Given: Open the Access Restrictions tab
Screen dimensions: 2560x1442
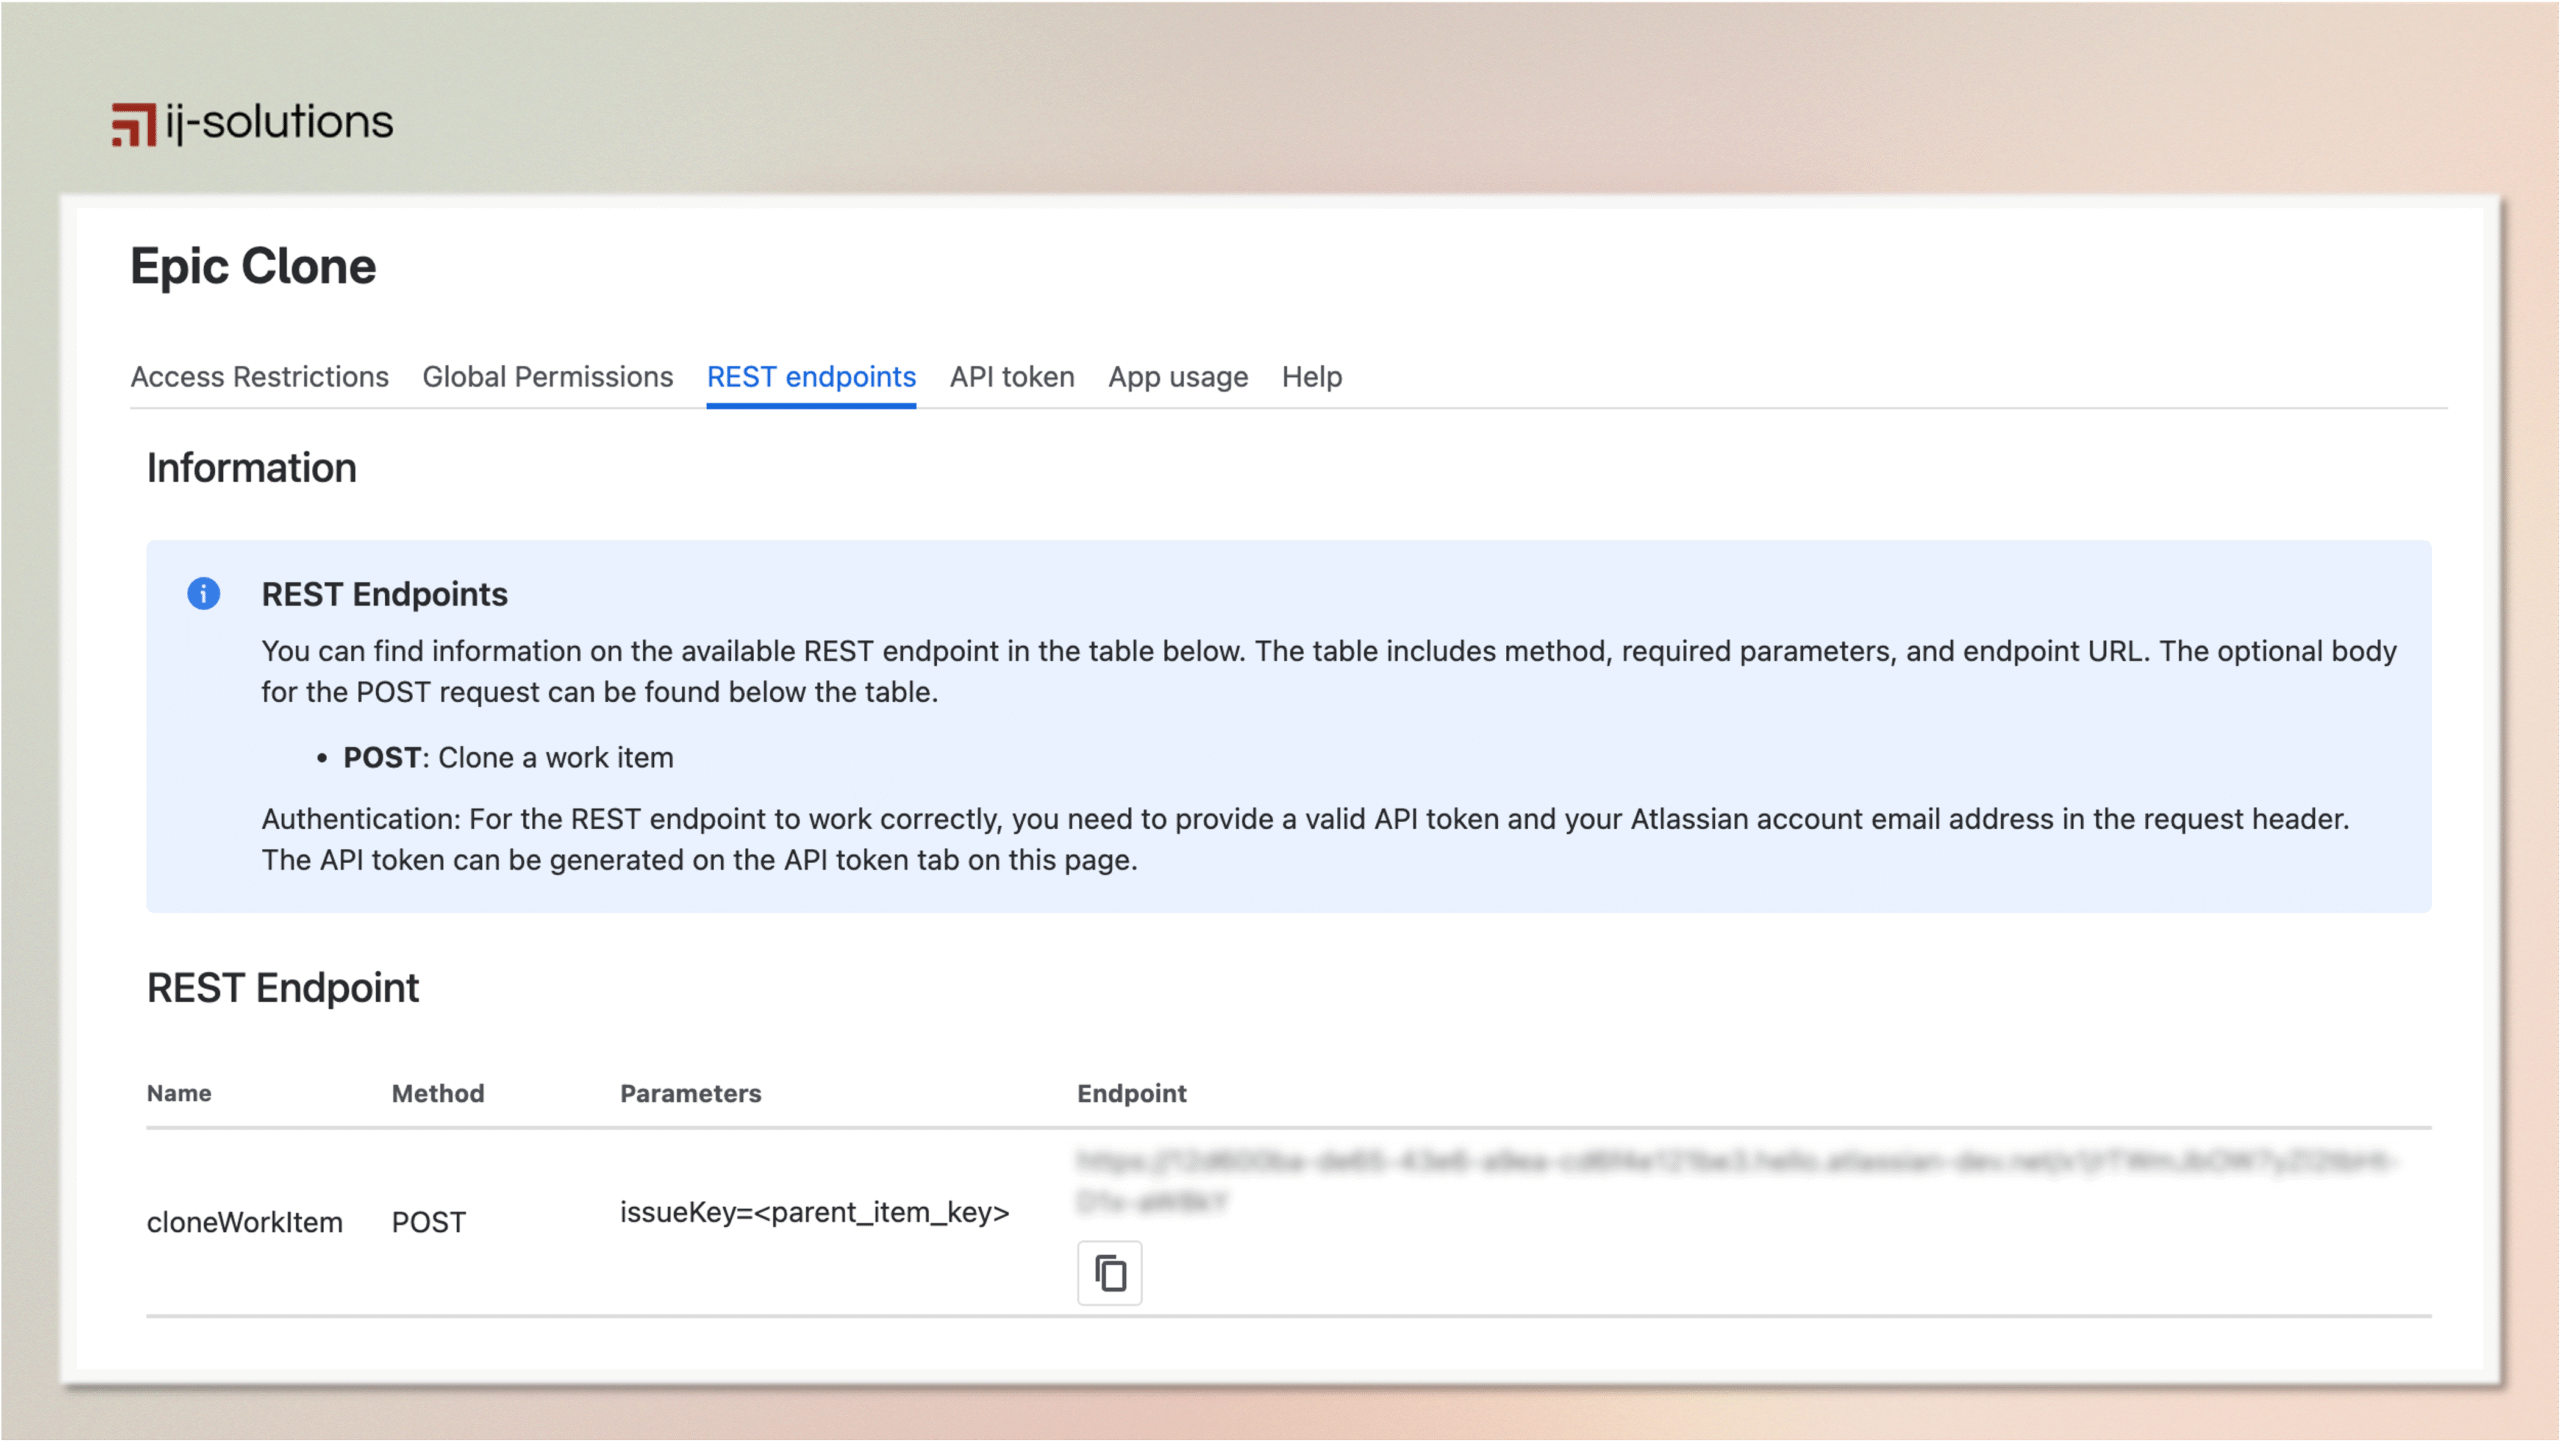Looking at the screenshot, I should point(259,377).
